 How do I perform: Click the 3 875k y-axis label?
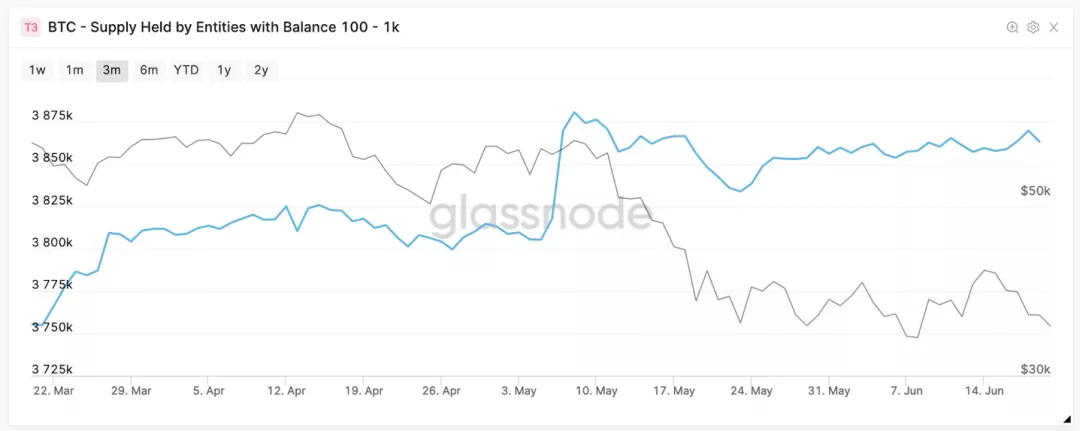(52, 116)
